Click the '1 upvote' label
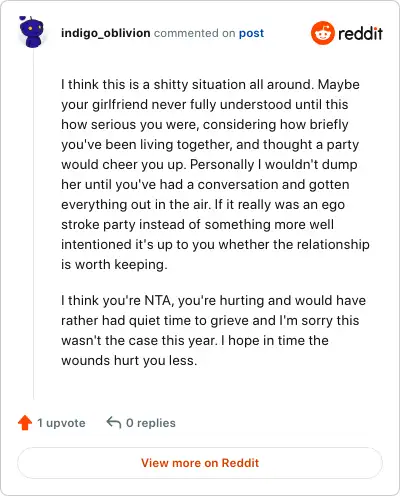 (61, 423)
